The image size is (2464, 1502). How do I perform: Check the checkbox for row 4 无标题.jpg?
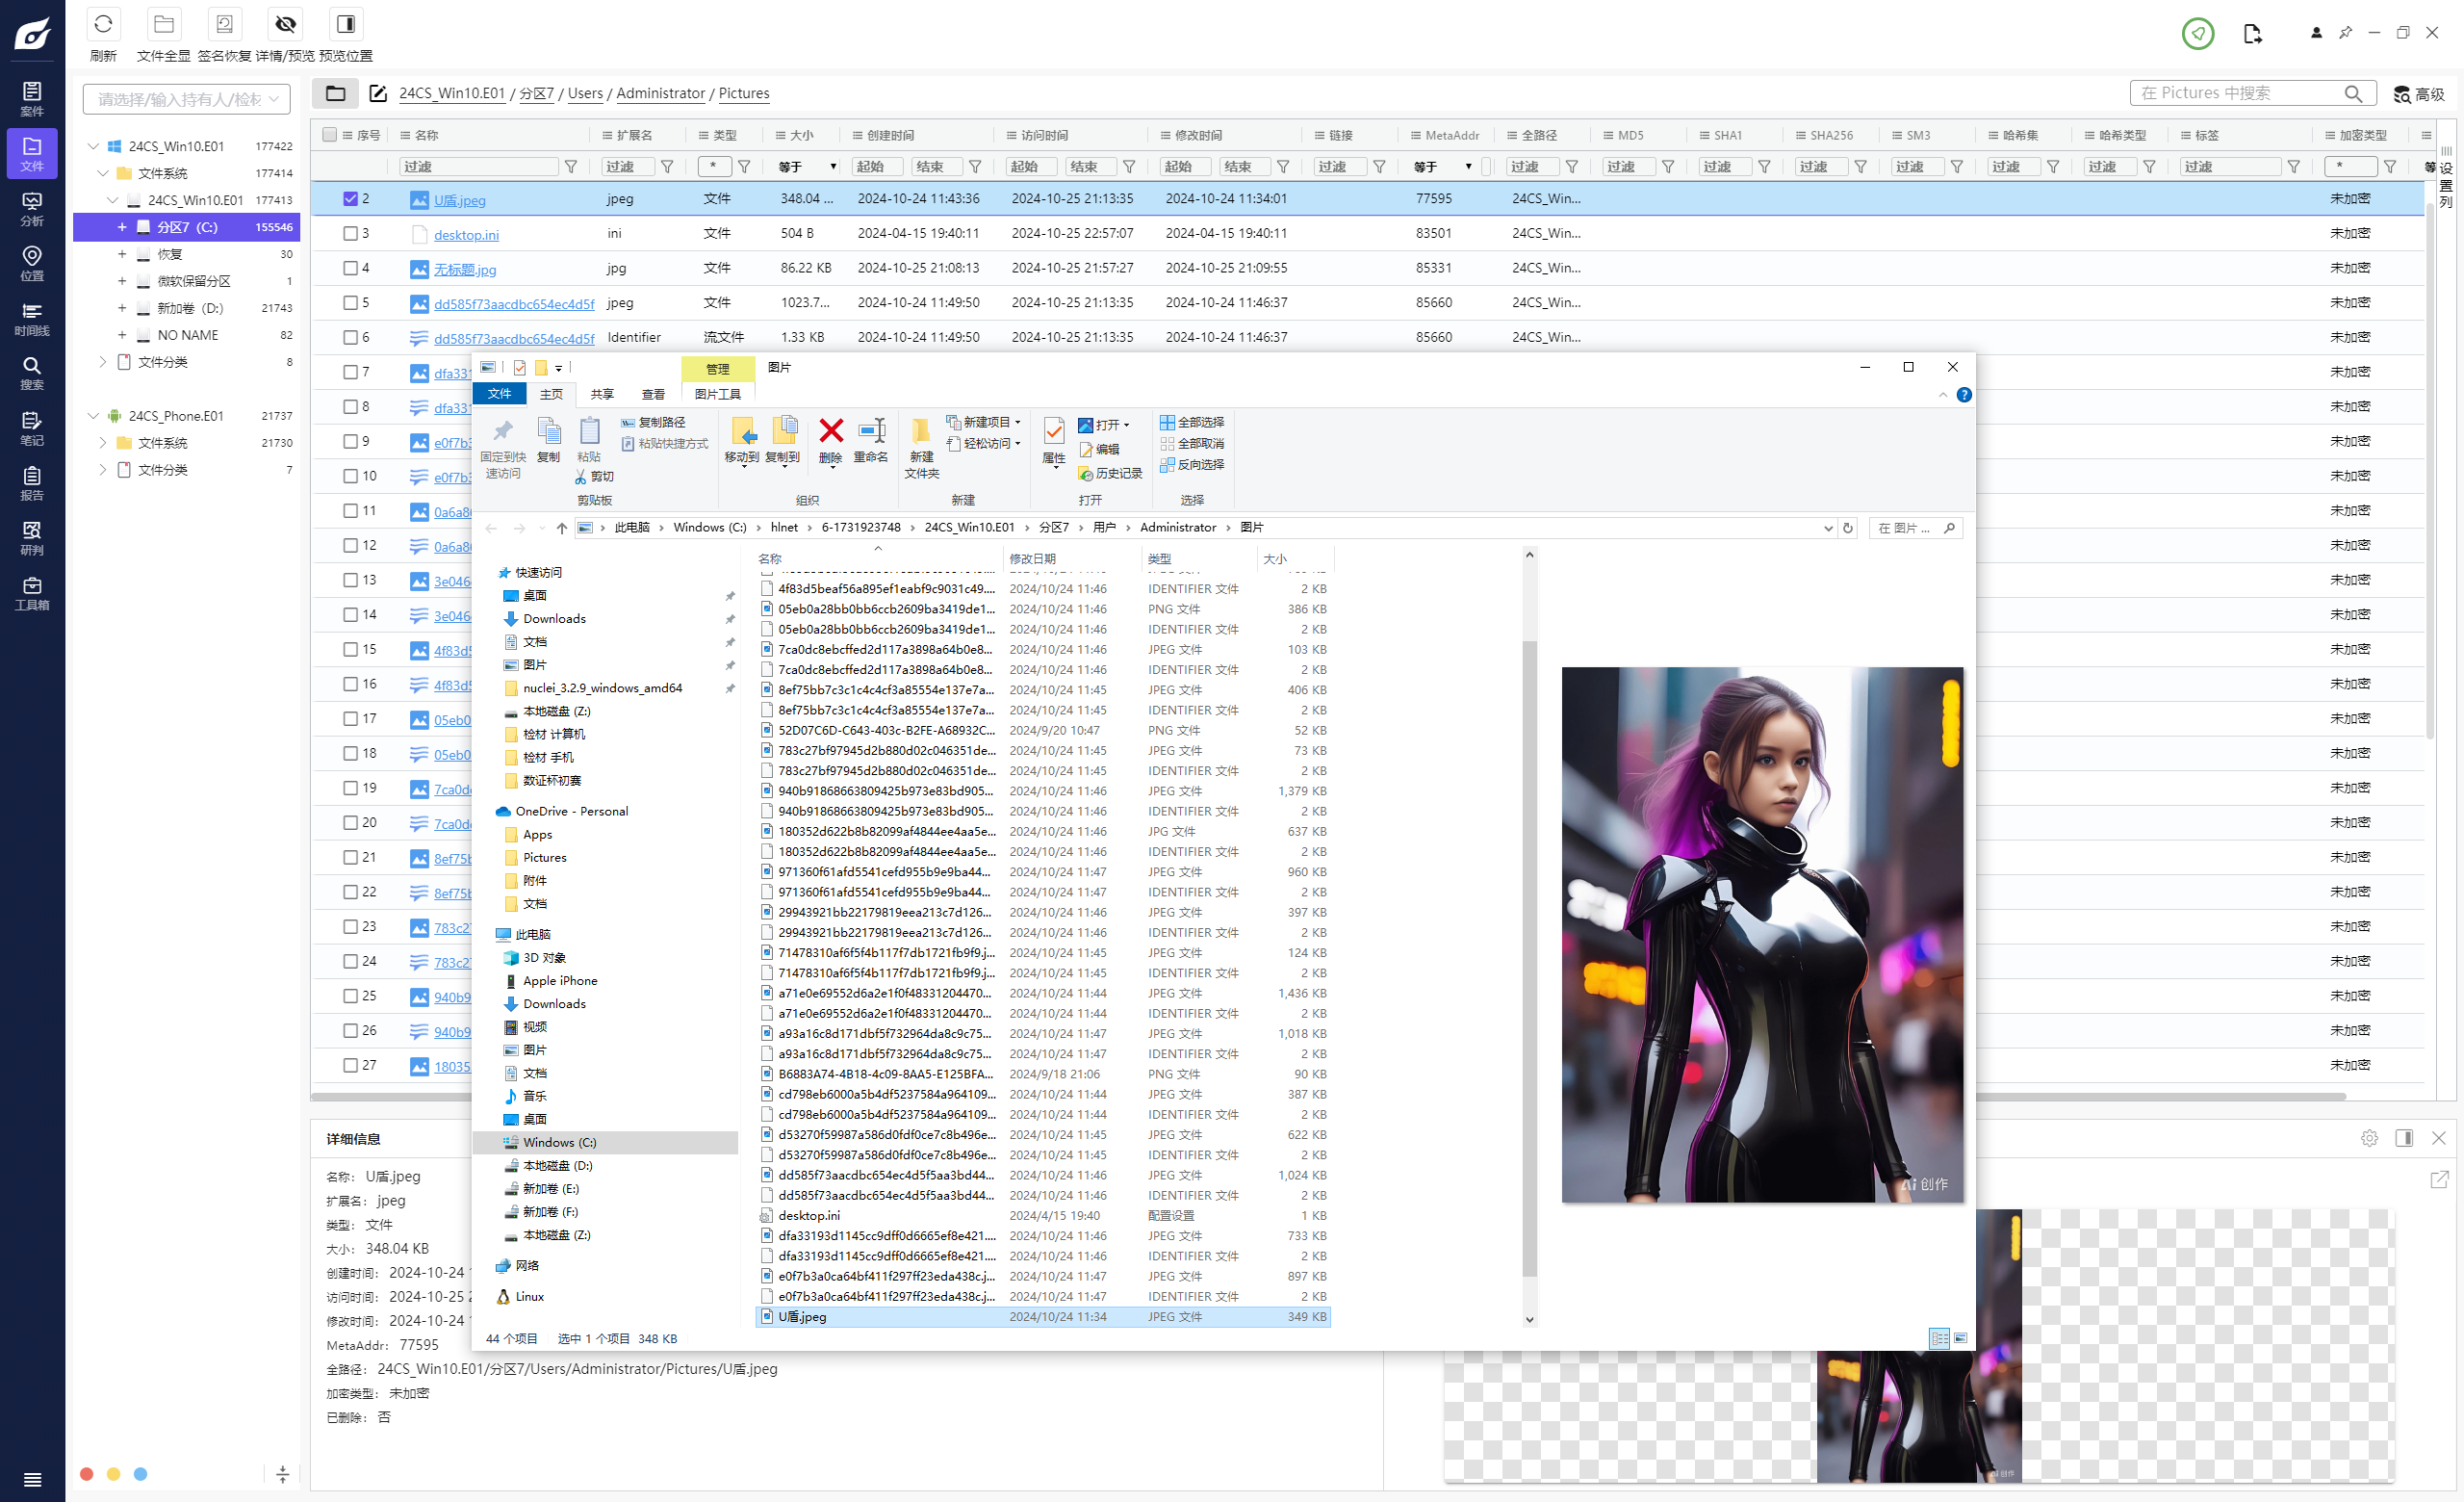[x=350, y=268]
